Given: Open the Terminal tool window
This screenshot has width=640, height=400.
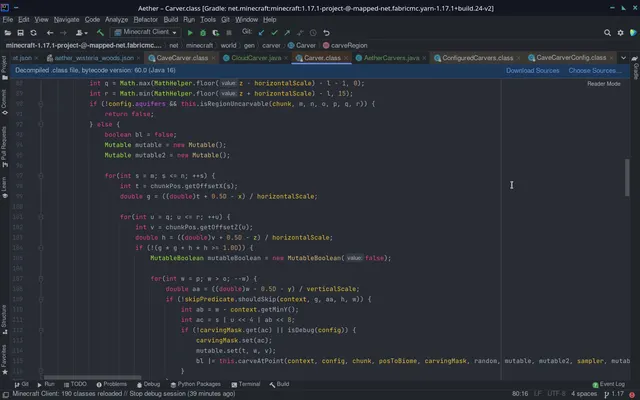Looking at the screenshot, I should pyautogui.click(x=246, y=384).
